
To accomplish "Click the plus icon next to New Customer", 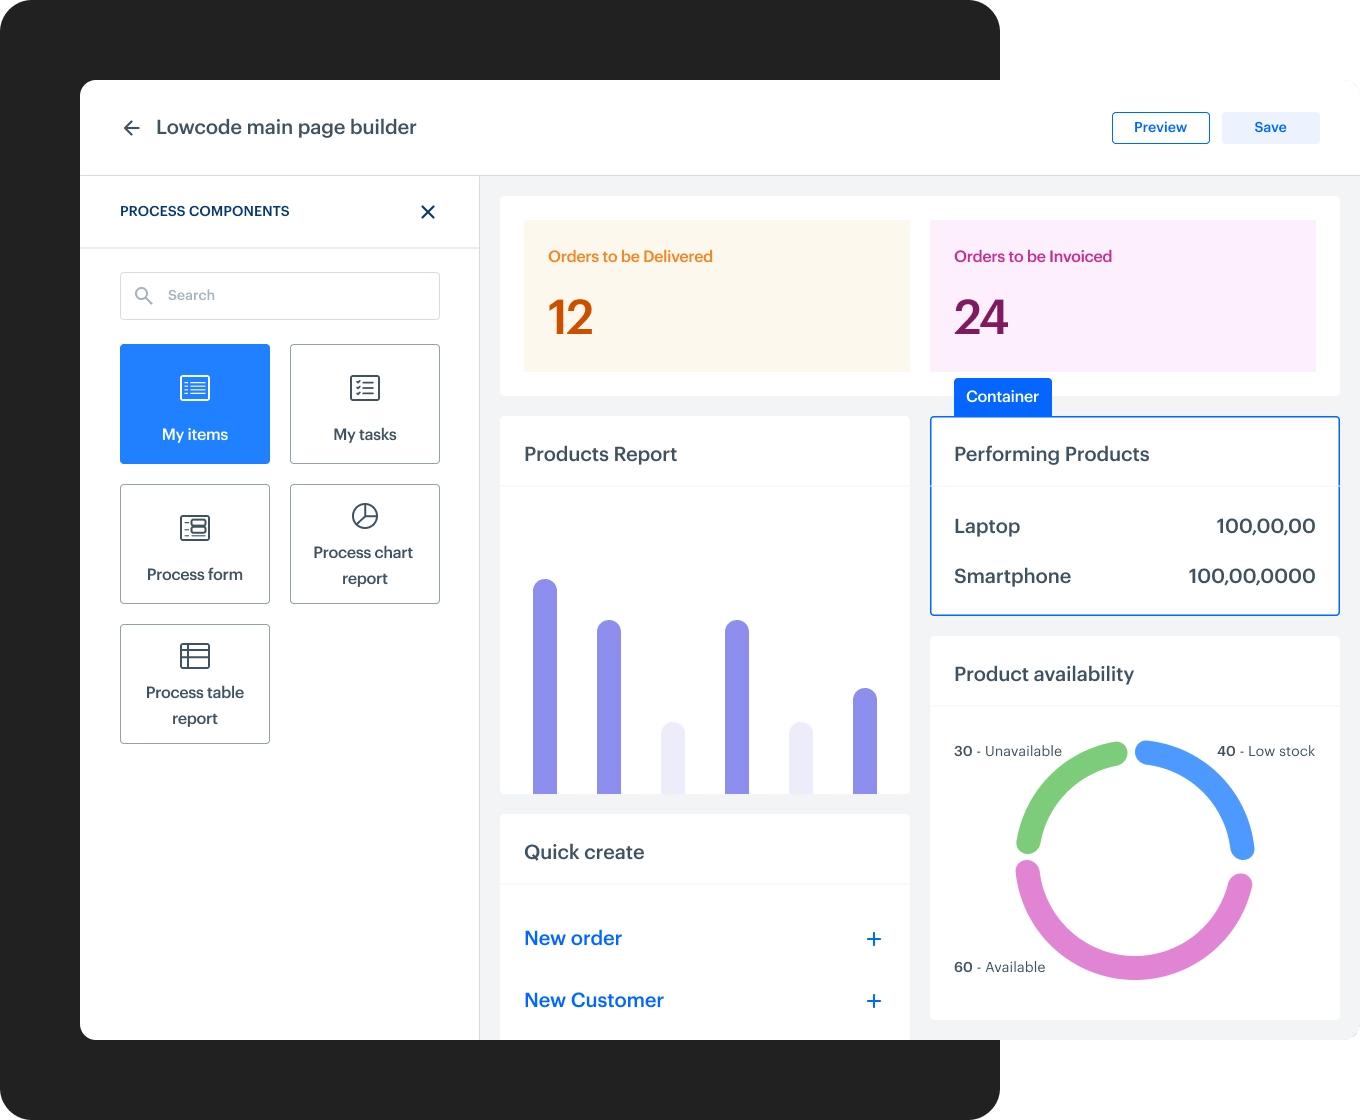I will [873, 1001].
